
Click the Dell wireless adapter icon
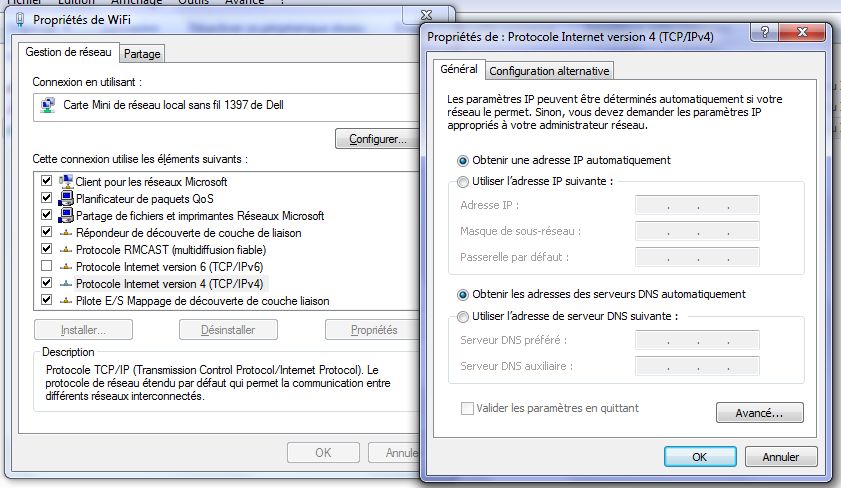48,105
